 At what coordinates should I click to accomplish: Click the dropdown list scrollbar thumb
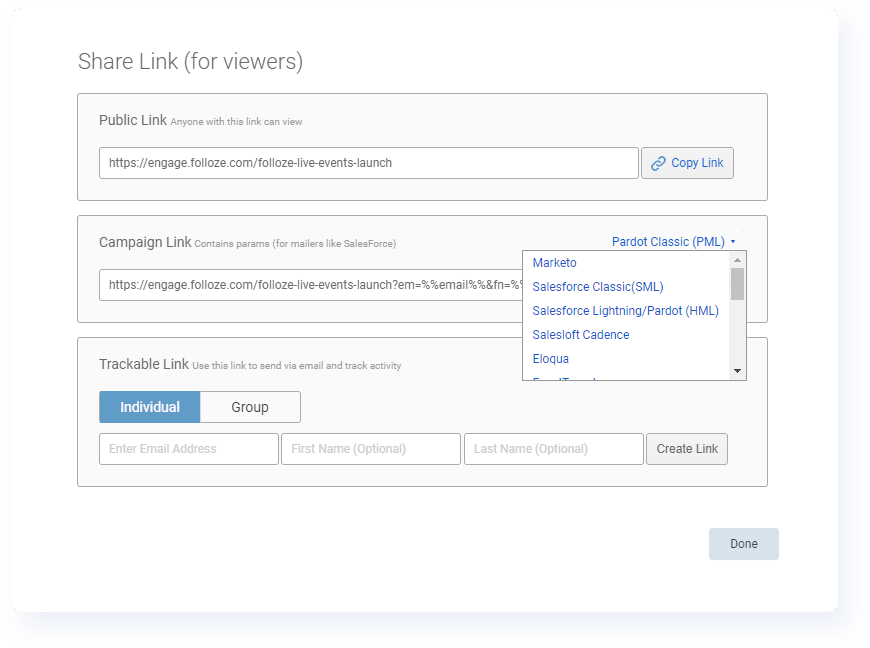738,284
